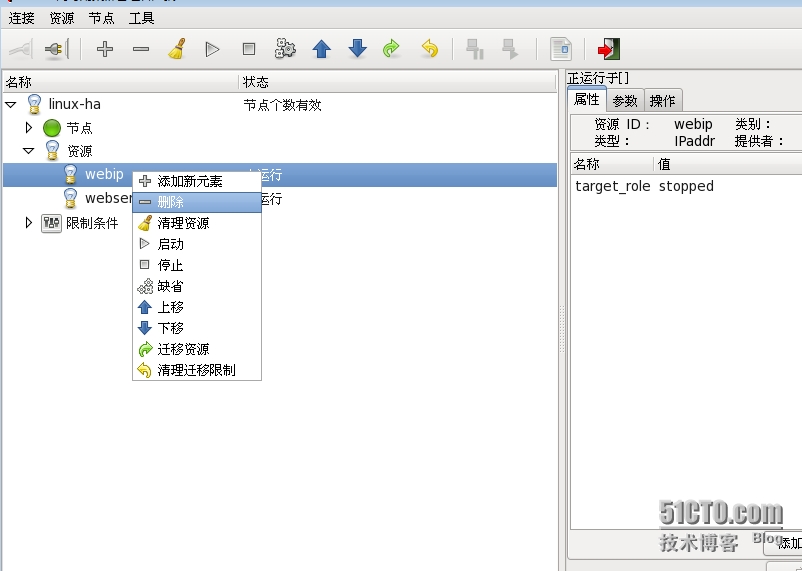The height and width of the screenshot is (571, 802).
Task: Click the gray active node toolbar icon
Action: click(x=510, y=49)
